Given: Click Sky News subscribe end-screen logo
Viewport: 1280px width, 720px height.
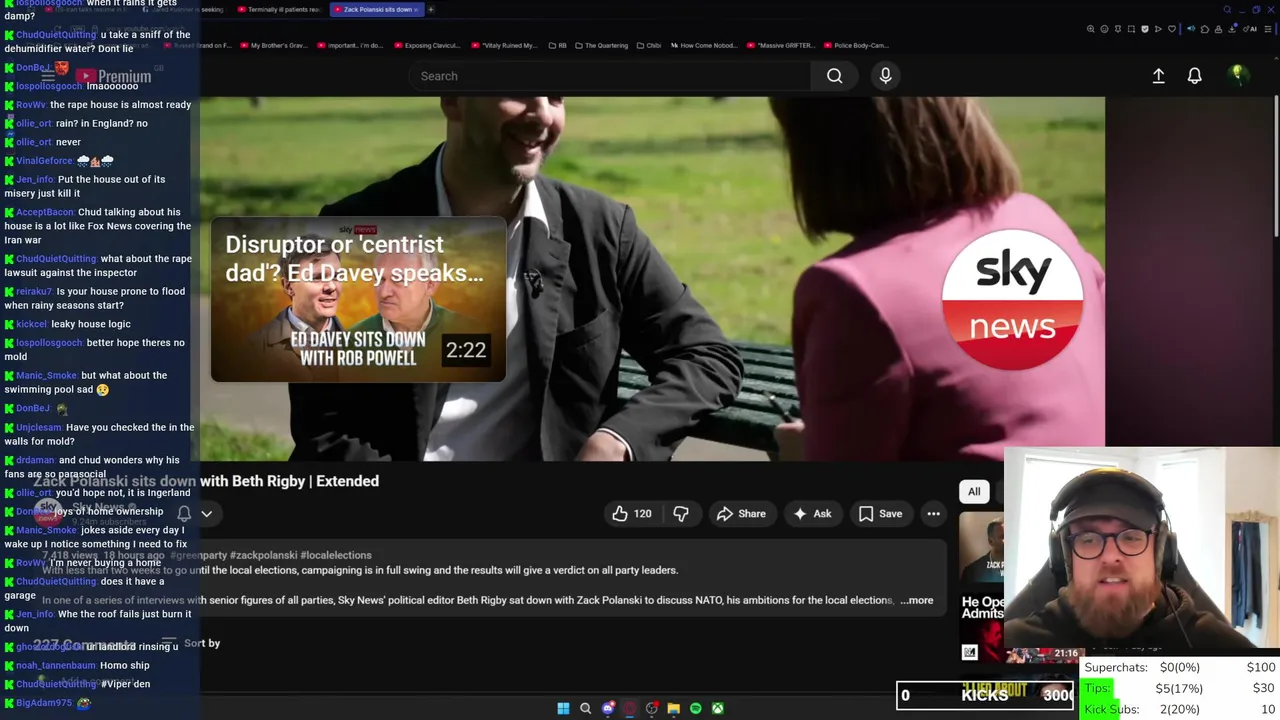Looking at the screenshot, I should (x=1012, y=299).
